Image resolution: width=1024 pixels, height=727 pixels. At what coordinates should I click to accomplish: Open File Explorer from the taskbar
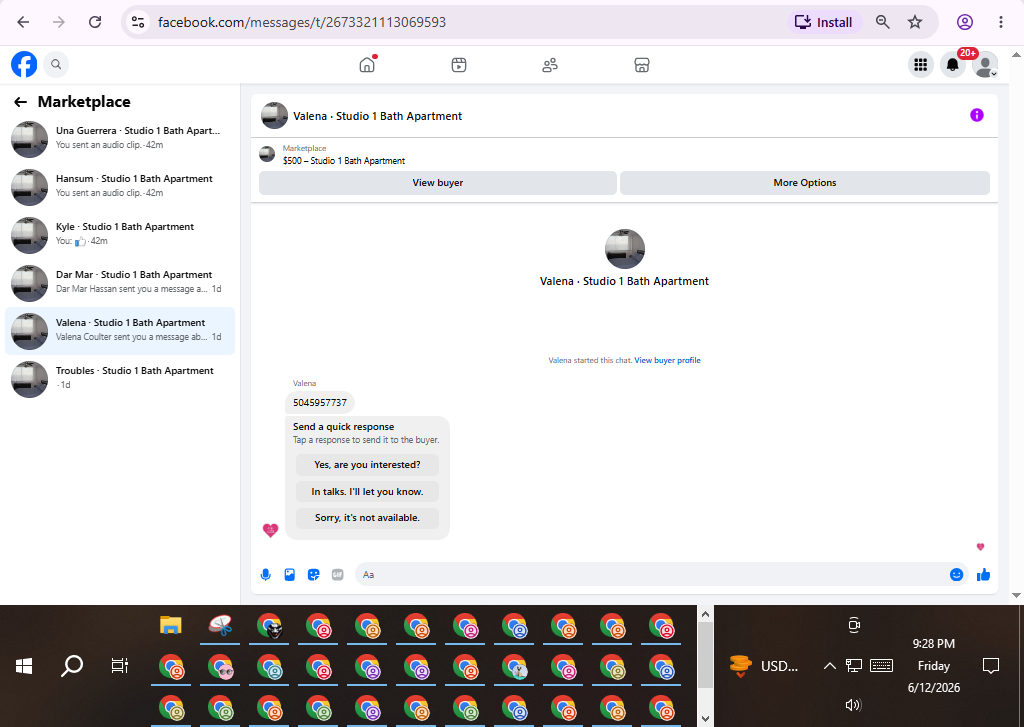pyautogui.click(x=170, y=625)
